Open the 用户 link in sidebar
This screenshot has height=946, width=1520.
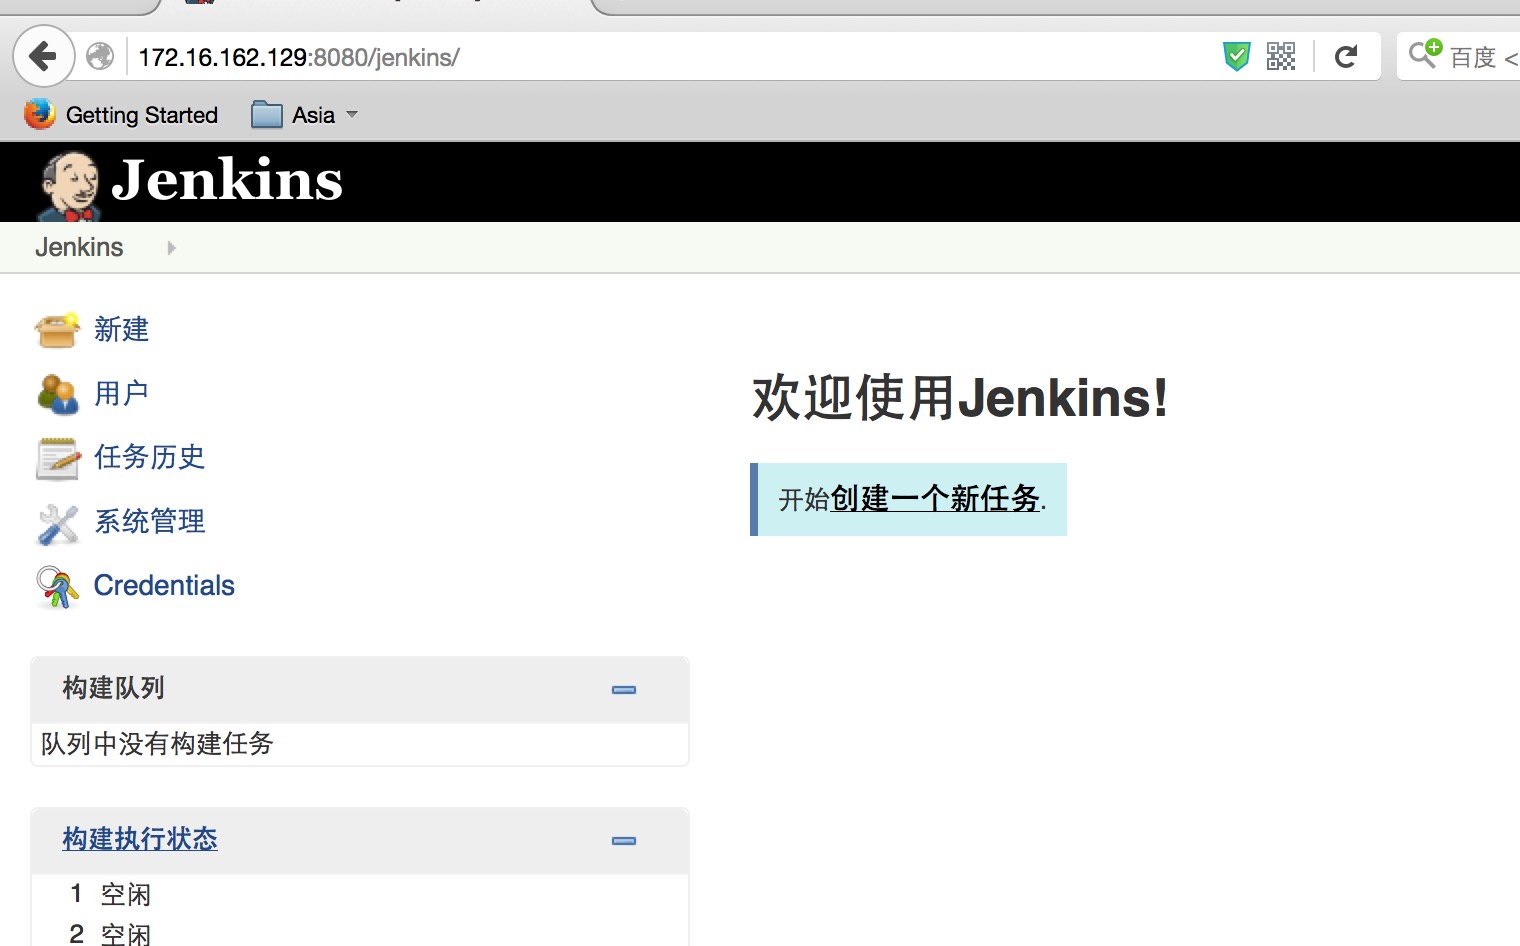click(121, 393)
